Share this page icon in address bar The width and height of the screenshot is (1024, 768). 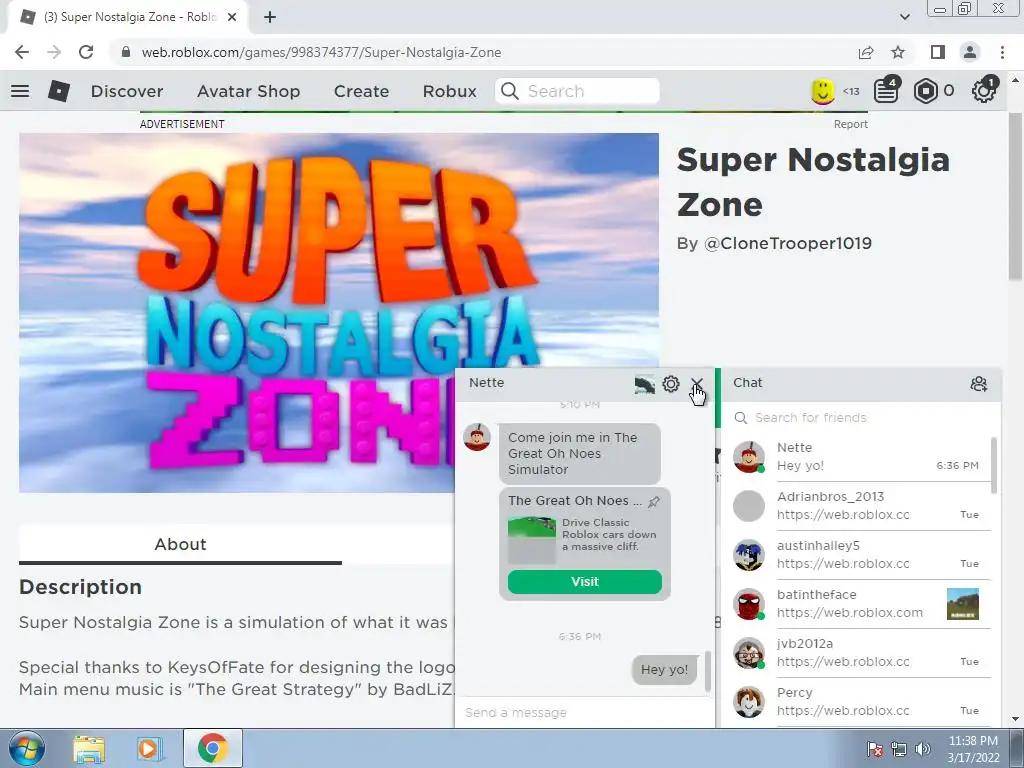(x=866, y=52)
